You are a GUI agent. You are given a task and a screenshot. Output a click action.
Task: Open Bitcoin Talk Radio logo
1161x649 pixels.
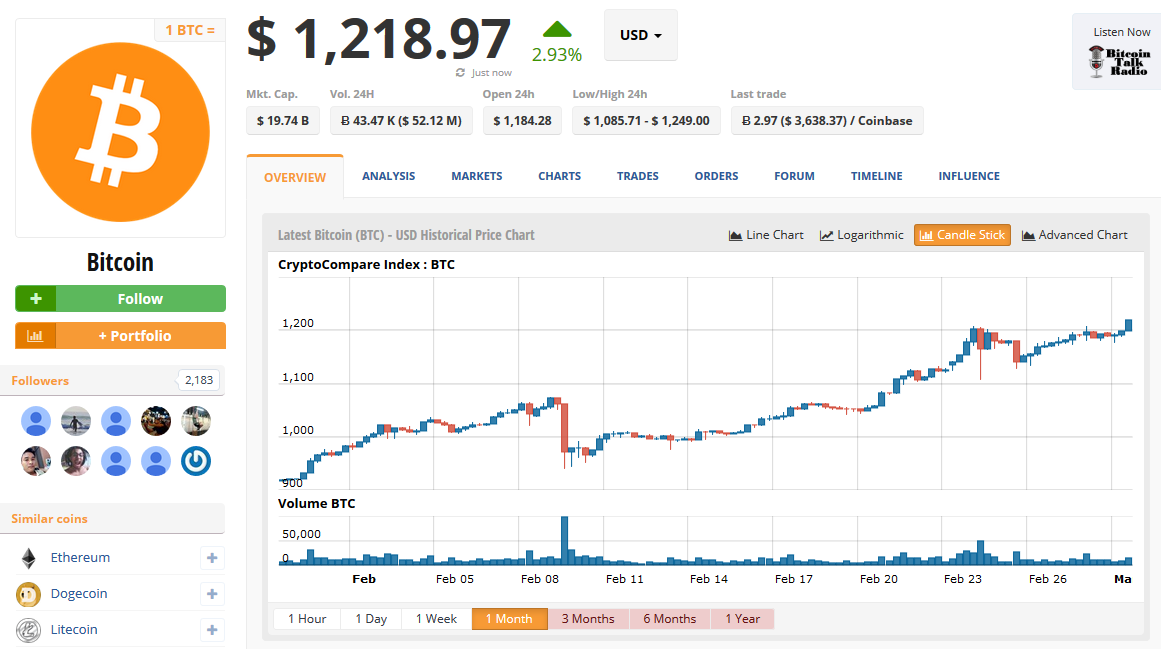click(1119, 63)
